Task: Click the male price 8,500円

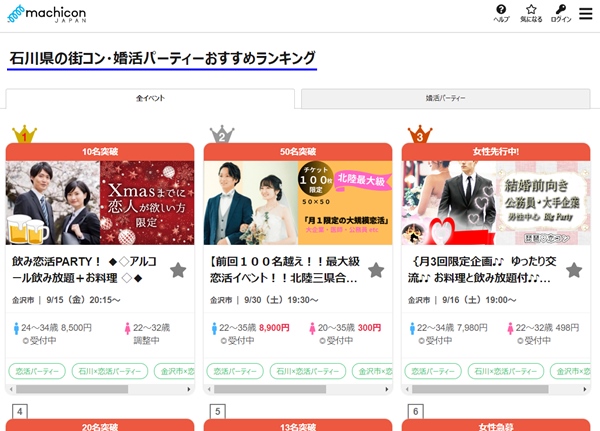Action: point(77,328)
